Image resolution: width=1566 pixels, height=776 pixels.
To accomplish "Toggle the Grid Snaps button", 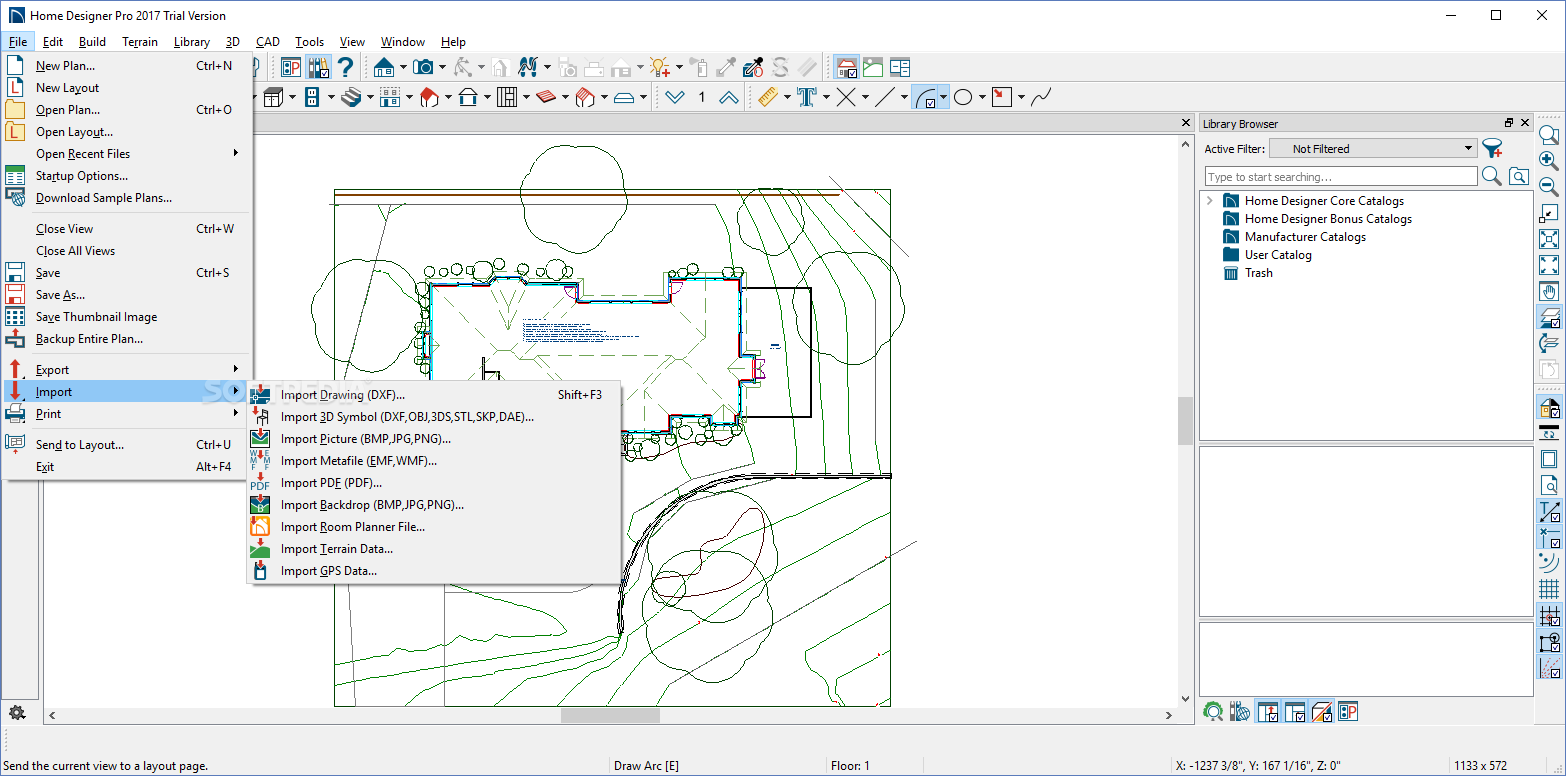I will pyautogui.click(x=1548, y=615).
